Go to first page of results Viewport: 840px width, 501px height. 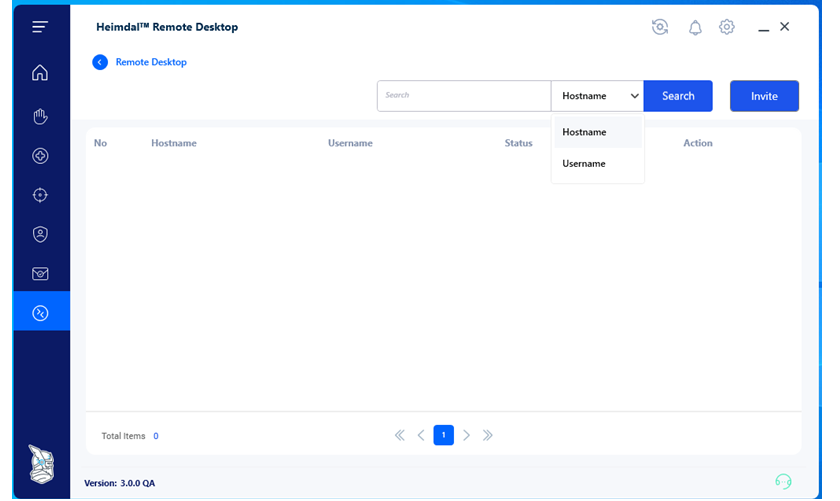click(400, 435)
